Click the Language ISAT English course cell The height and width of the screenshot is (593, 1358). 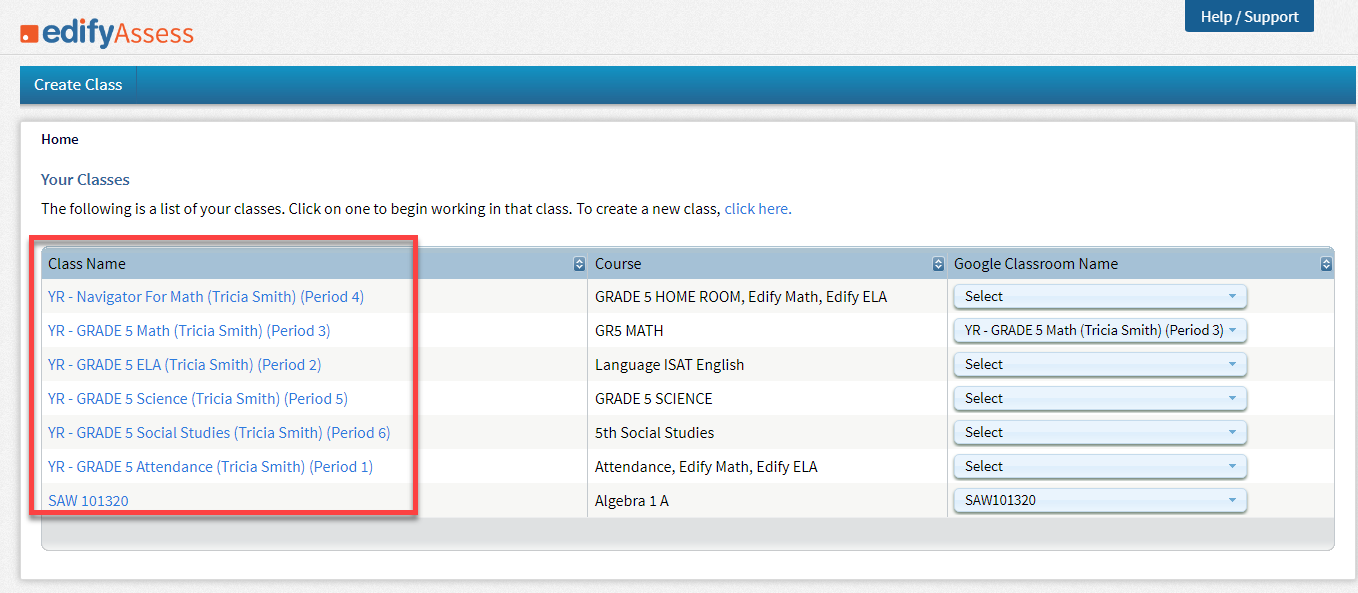tap(767, 364)
